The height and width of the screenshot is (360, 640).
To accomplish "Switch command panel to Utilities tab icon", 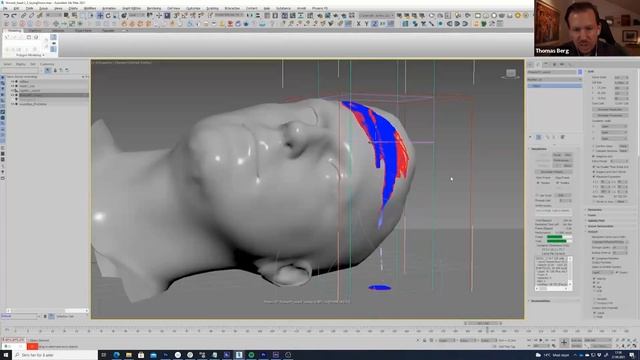I will (x=570, y=64).
